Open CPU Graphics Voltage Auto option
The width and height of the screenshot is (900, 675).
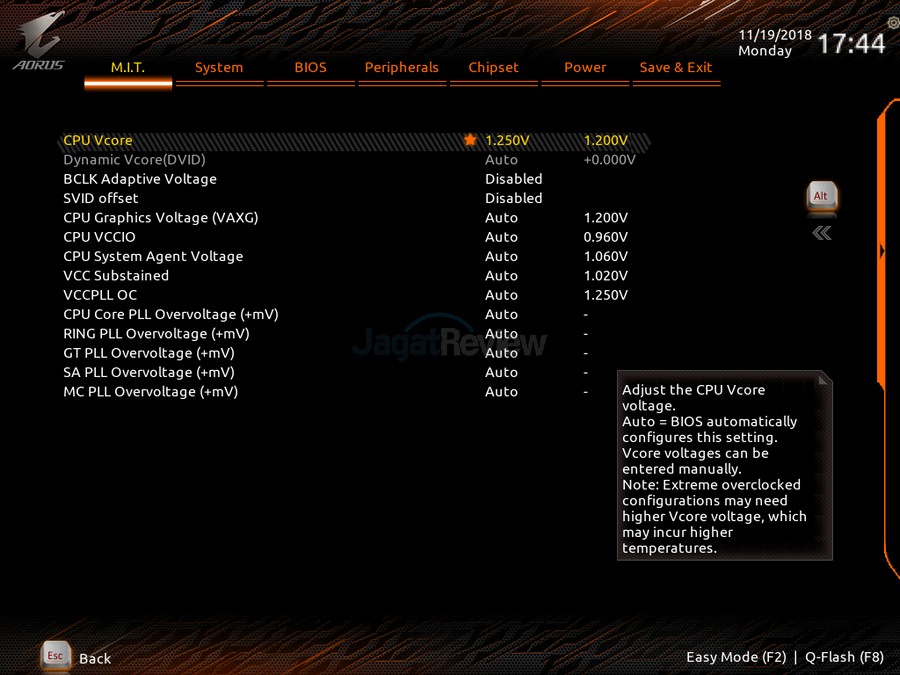(501, 218)
